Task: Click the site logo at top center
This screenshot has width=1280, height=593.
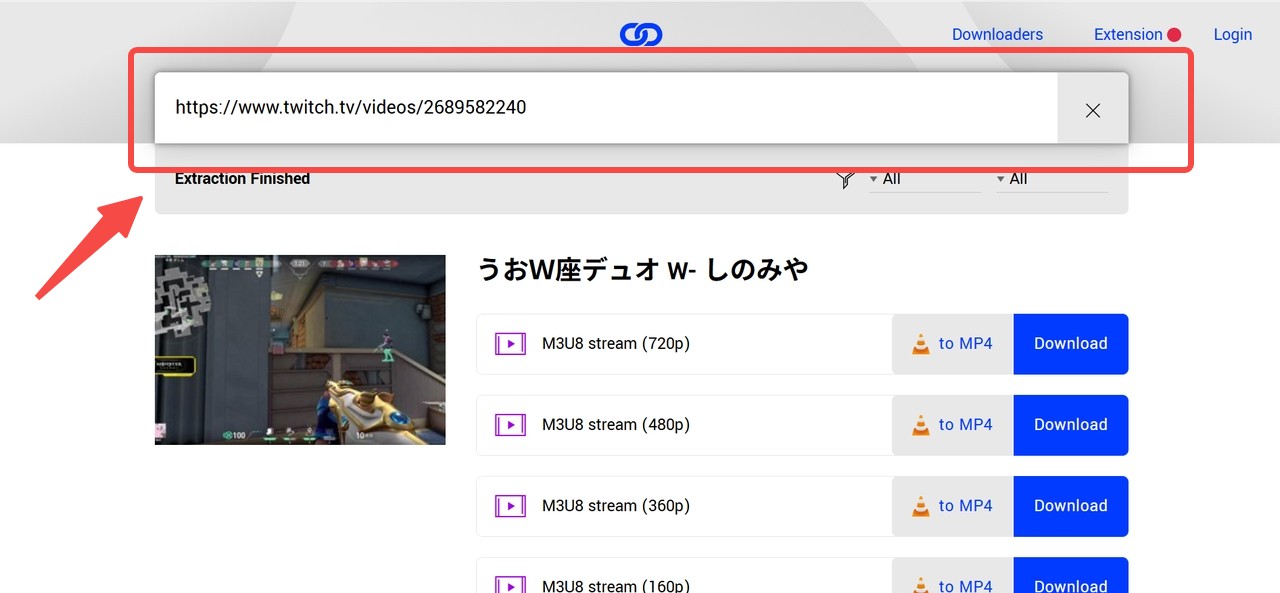Action: coord(640,33)
